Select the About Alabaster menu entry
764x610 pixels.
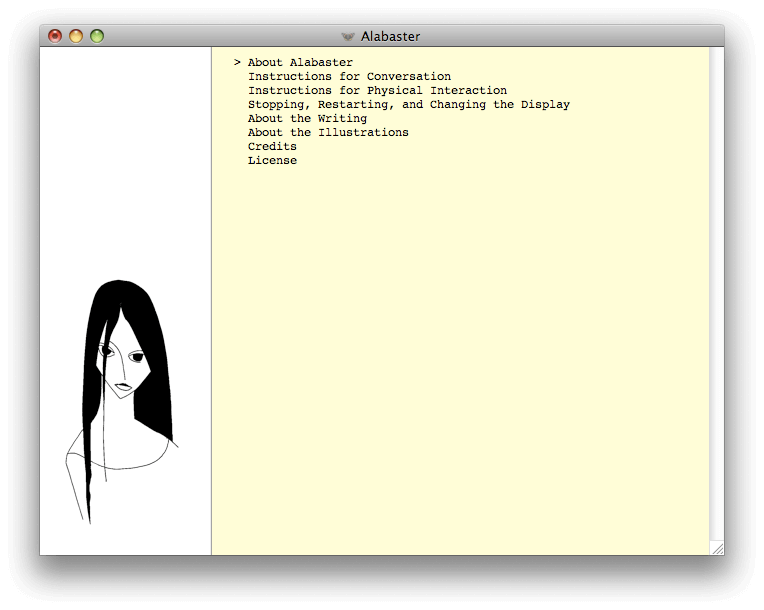click(x=300, y=62)
